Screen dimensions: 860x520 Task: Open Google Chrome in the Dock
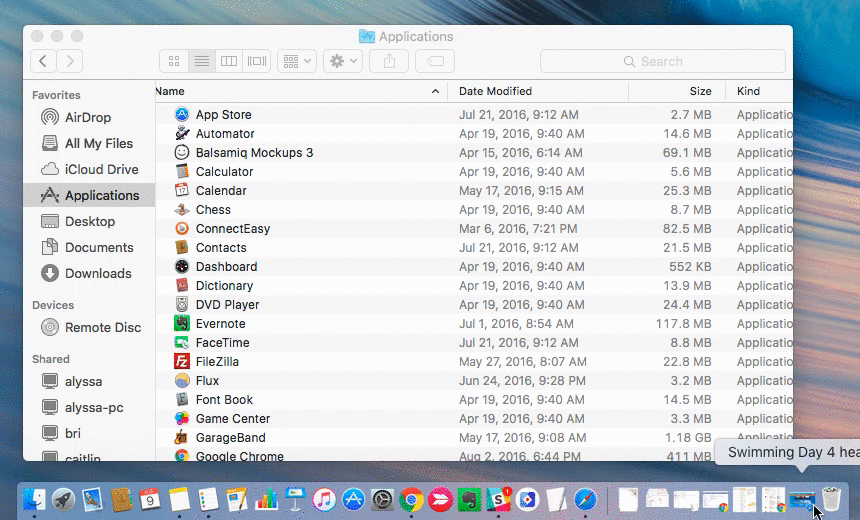pos(411,499)
